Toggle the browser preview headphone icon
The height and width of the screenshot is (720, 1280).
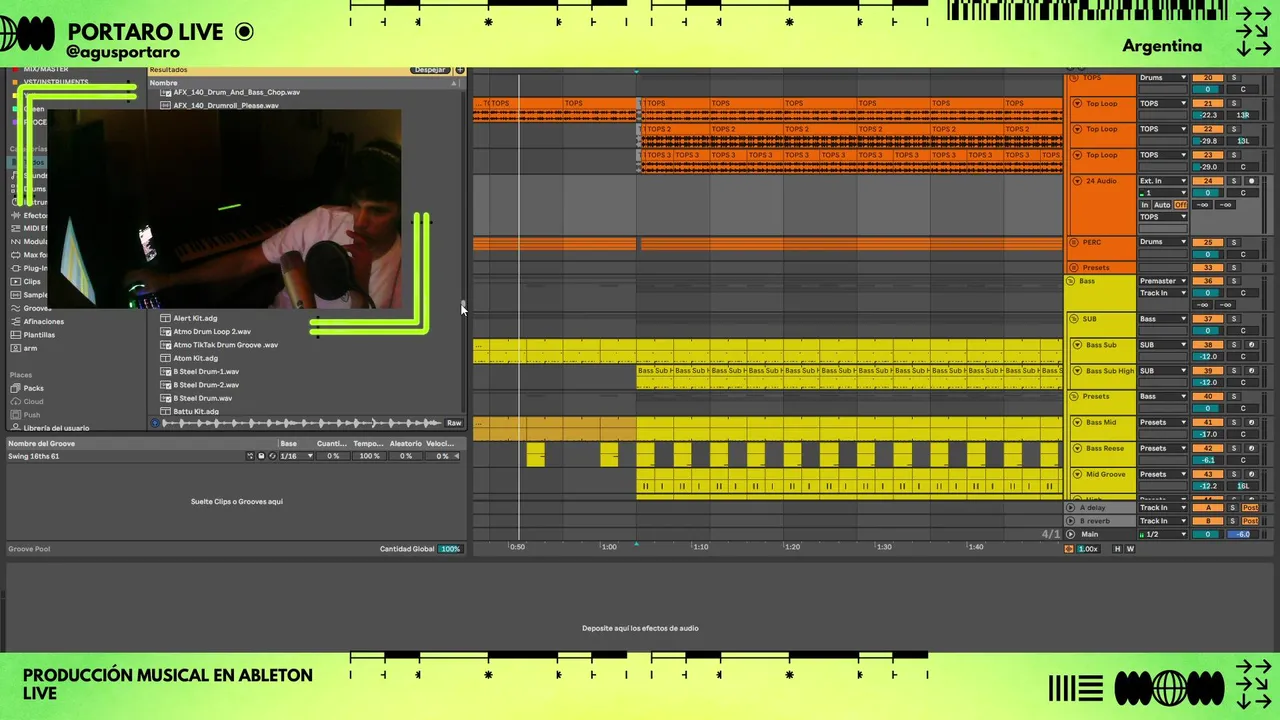155,423
